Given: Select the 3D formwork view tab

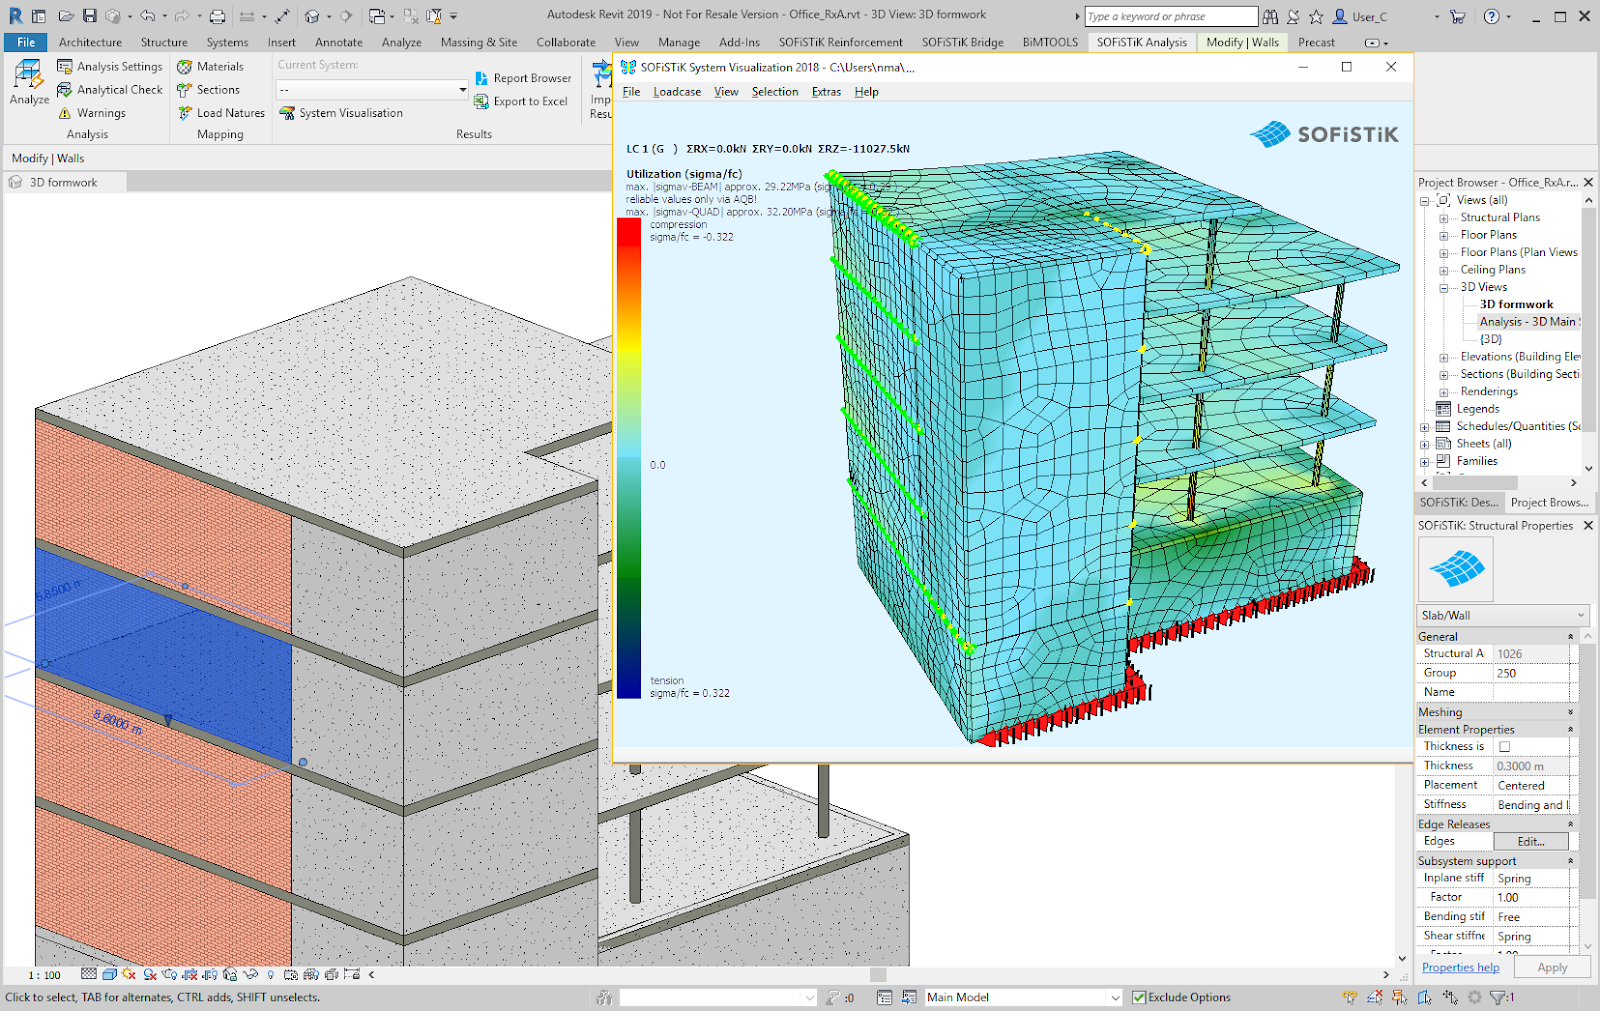Looking at the screenshot, I should pyautogui.click(x=64, y=183).
